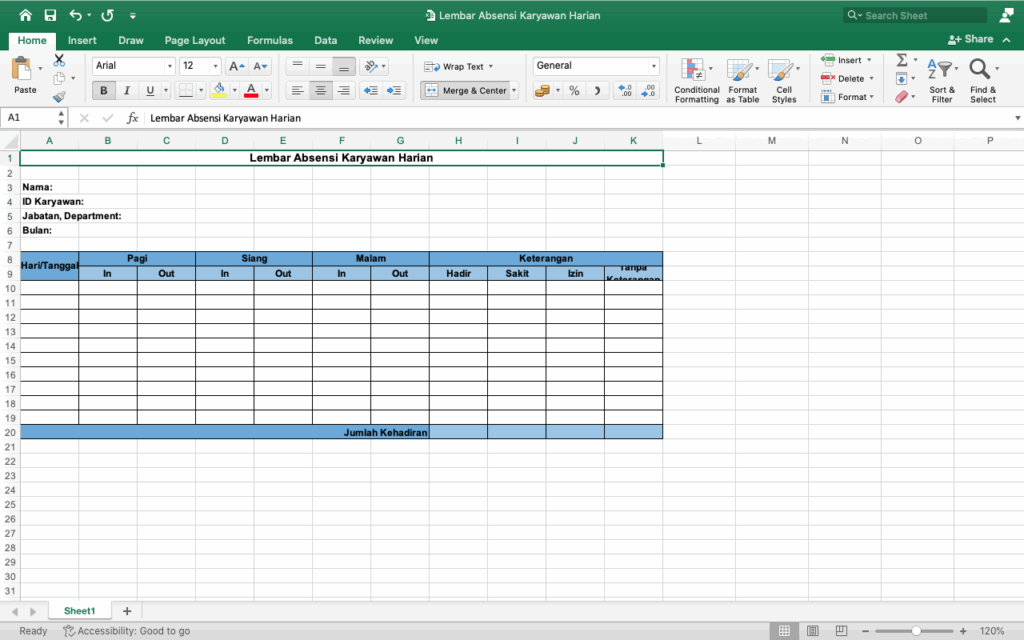Open the Data ribbon tab
Image resolution: width=1024 pixels, height=640 pixels.
(325, 40)
